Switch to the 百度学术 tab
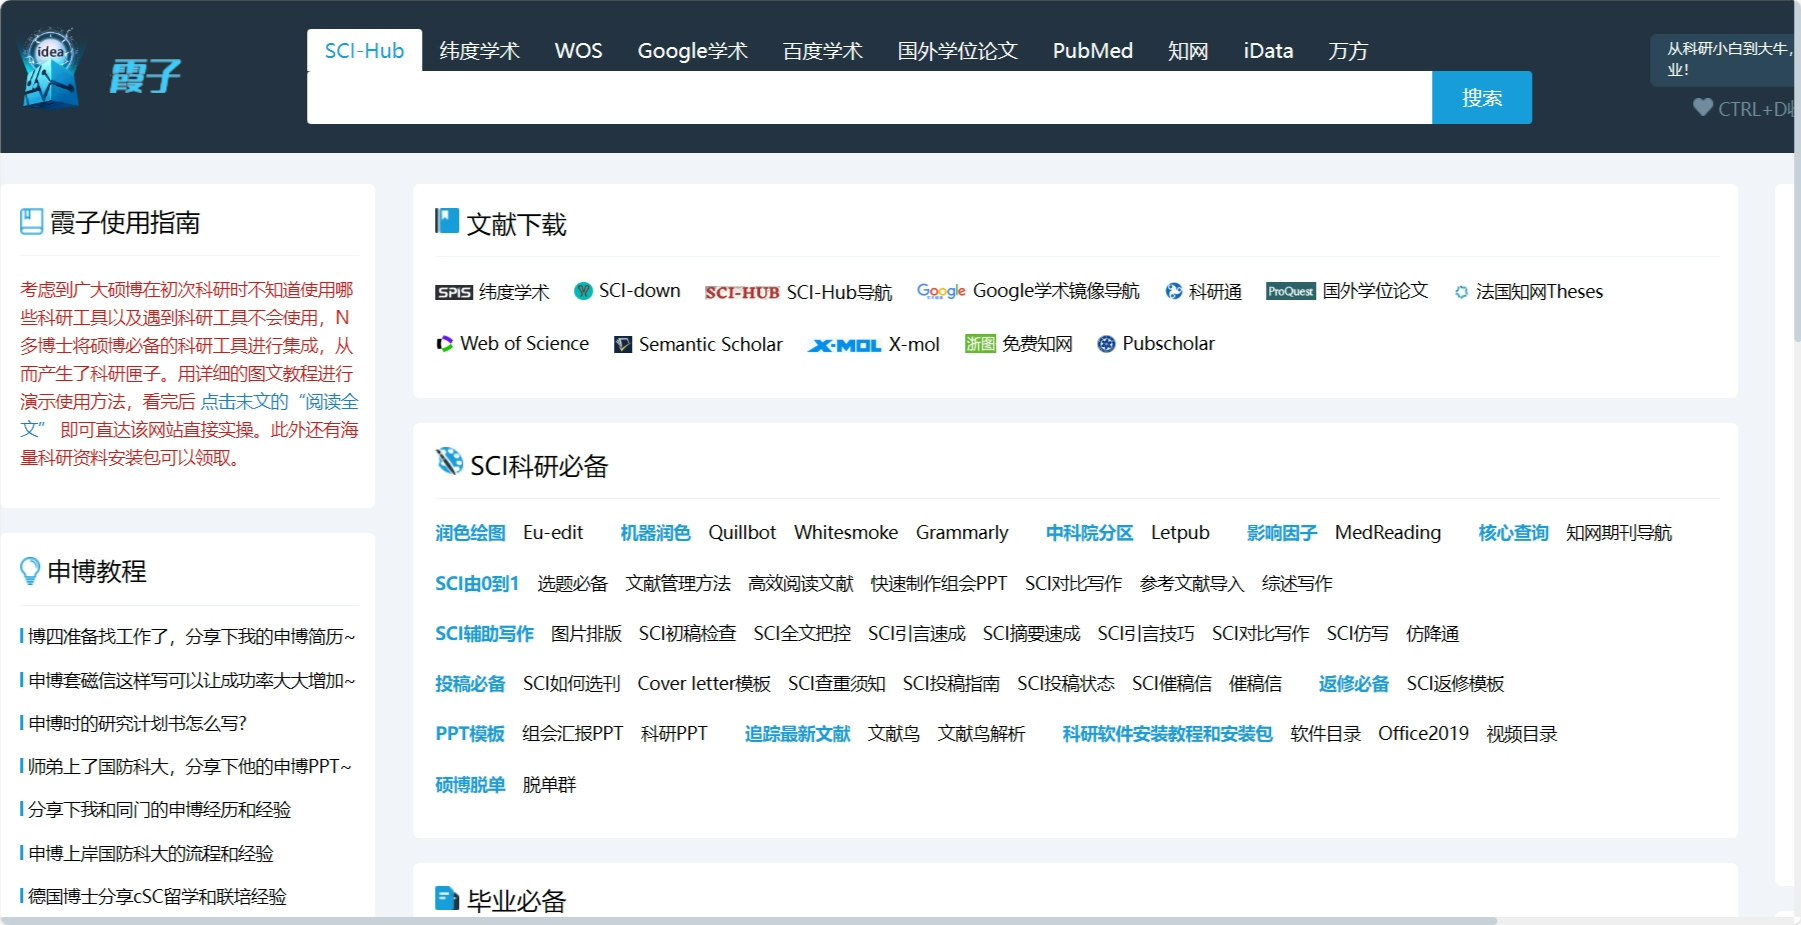Image resolution: width=1801 pixels, height=925 pixels. click(x=822, y=50)
